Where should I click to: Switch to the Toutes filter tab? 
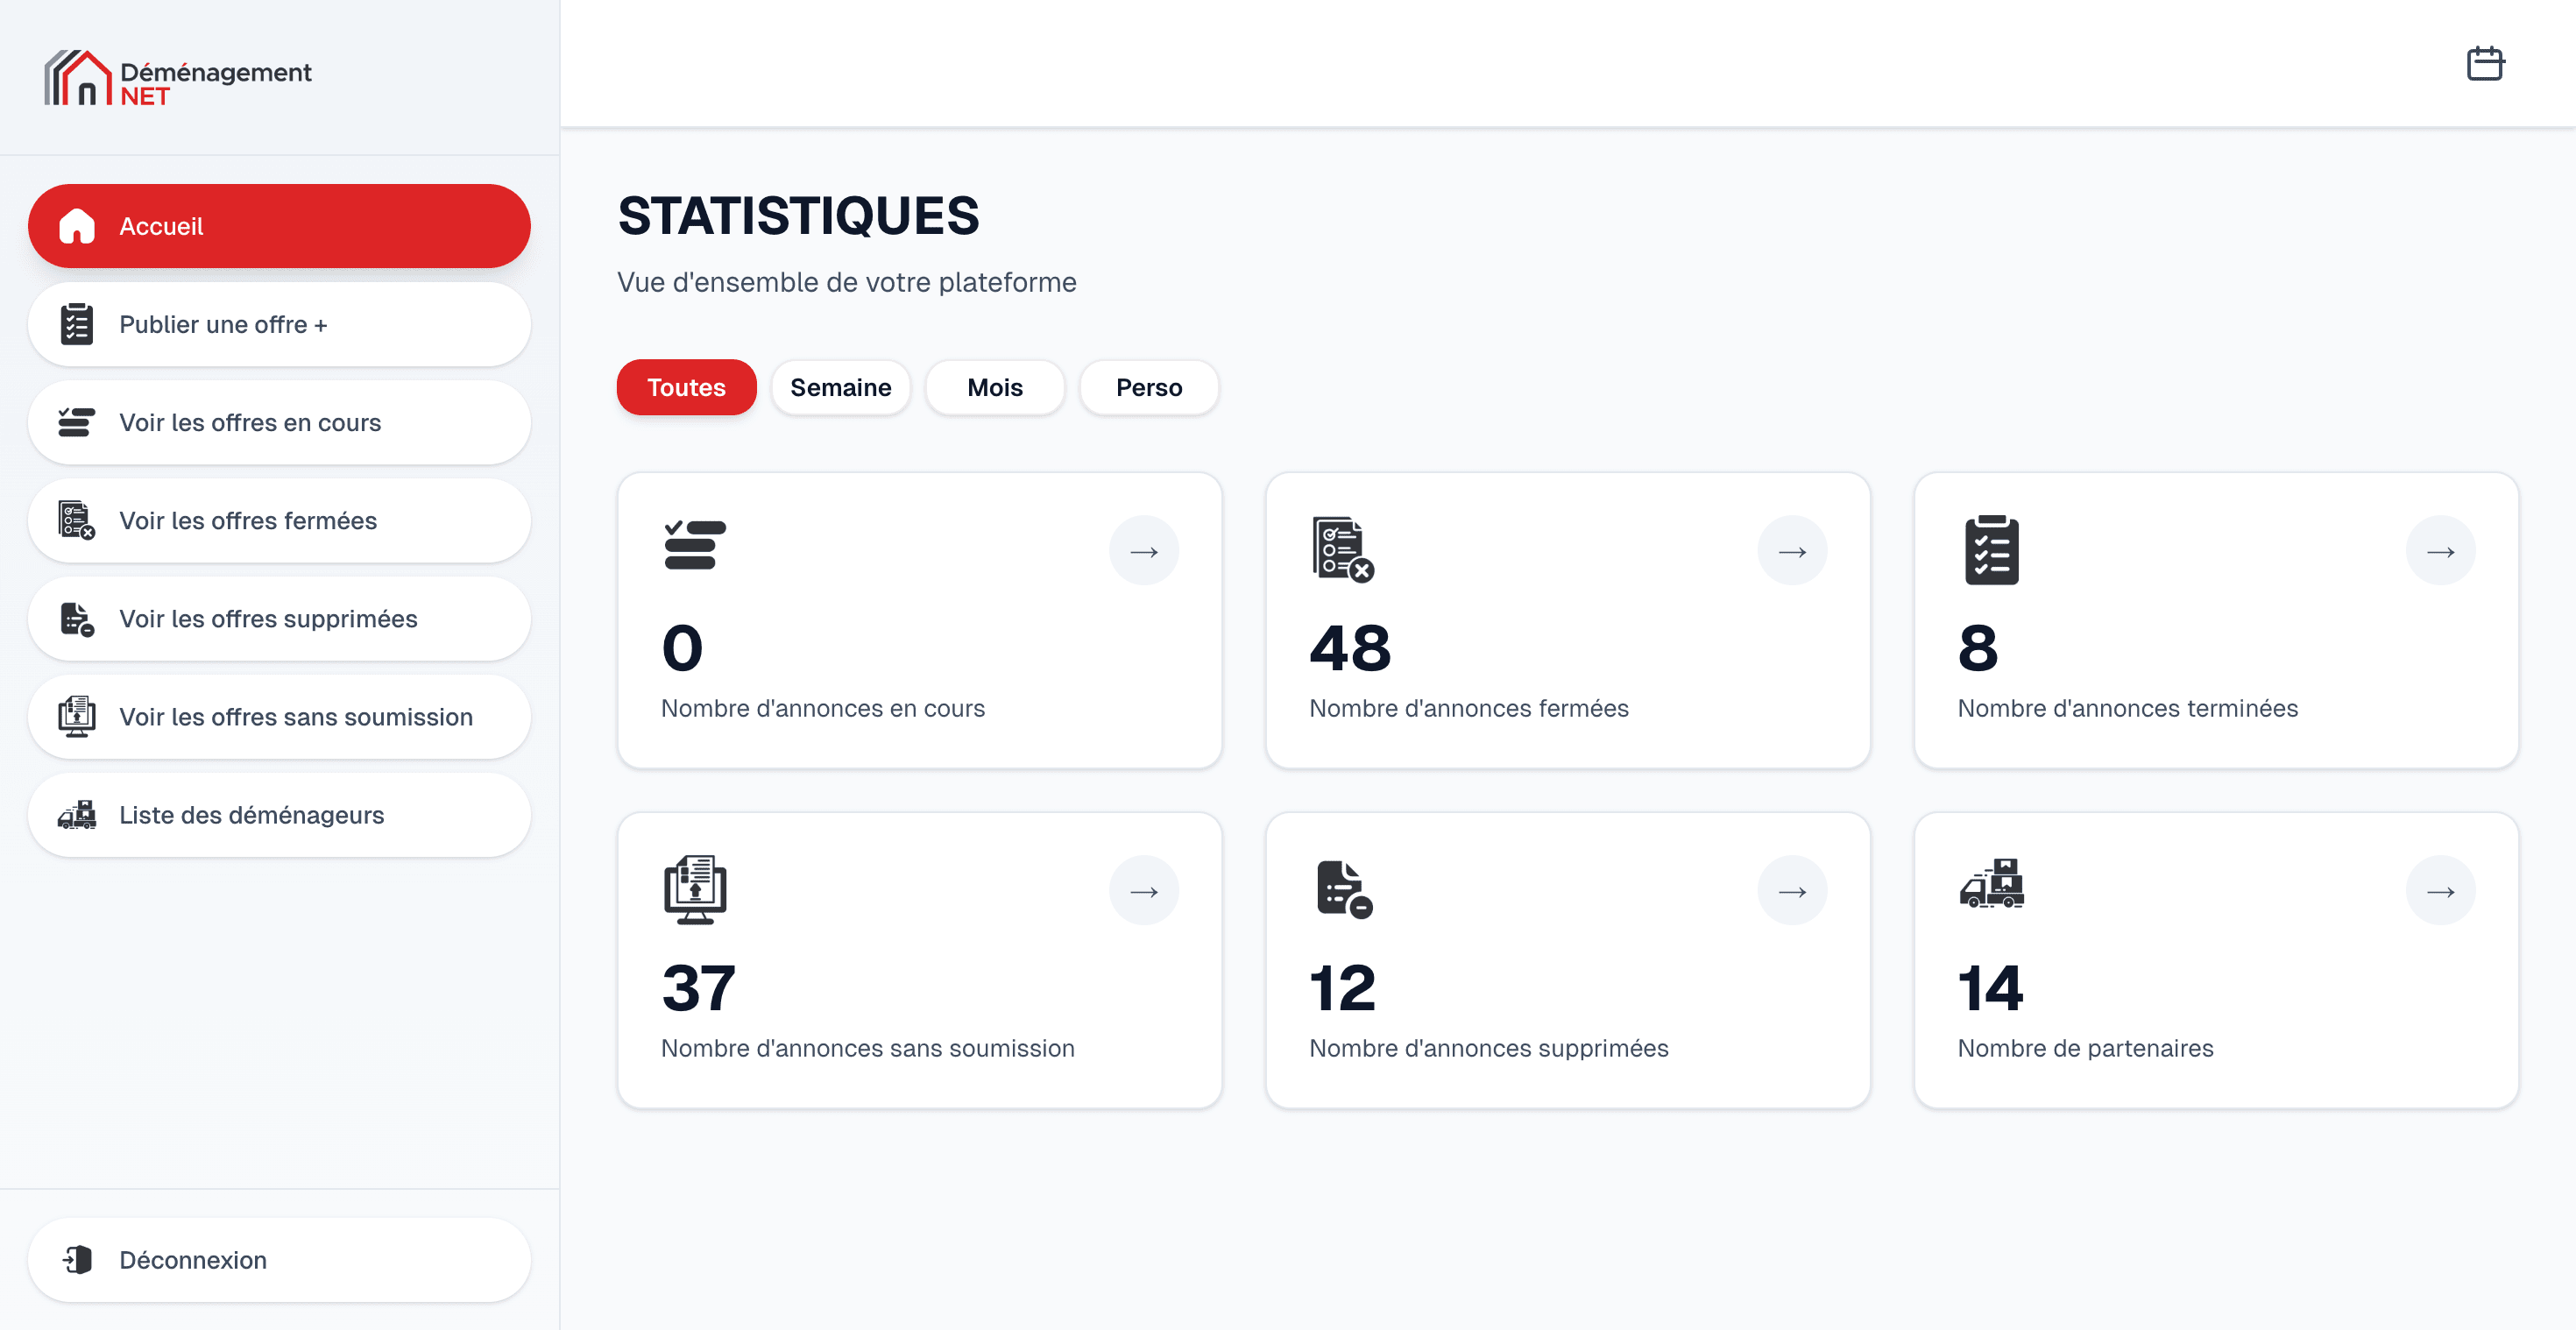(x=686, y=387)
